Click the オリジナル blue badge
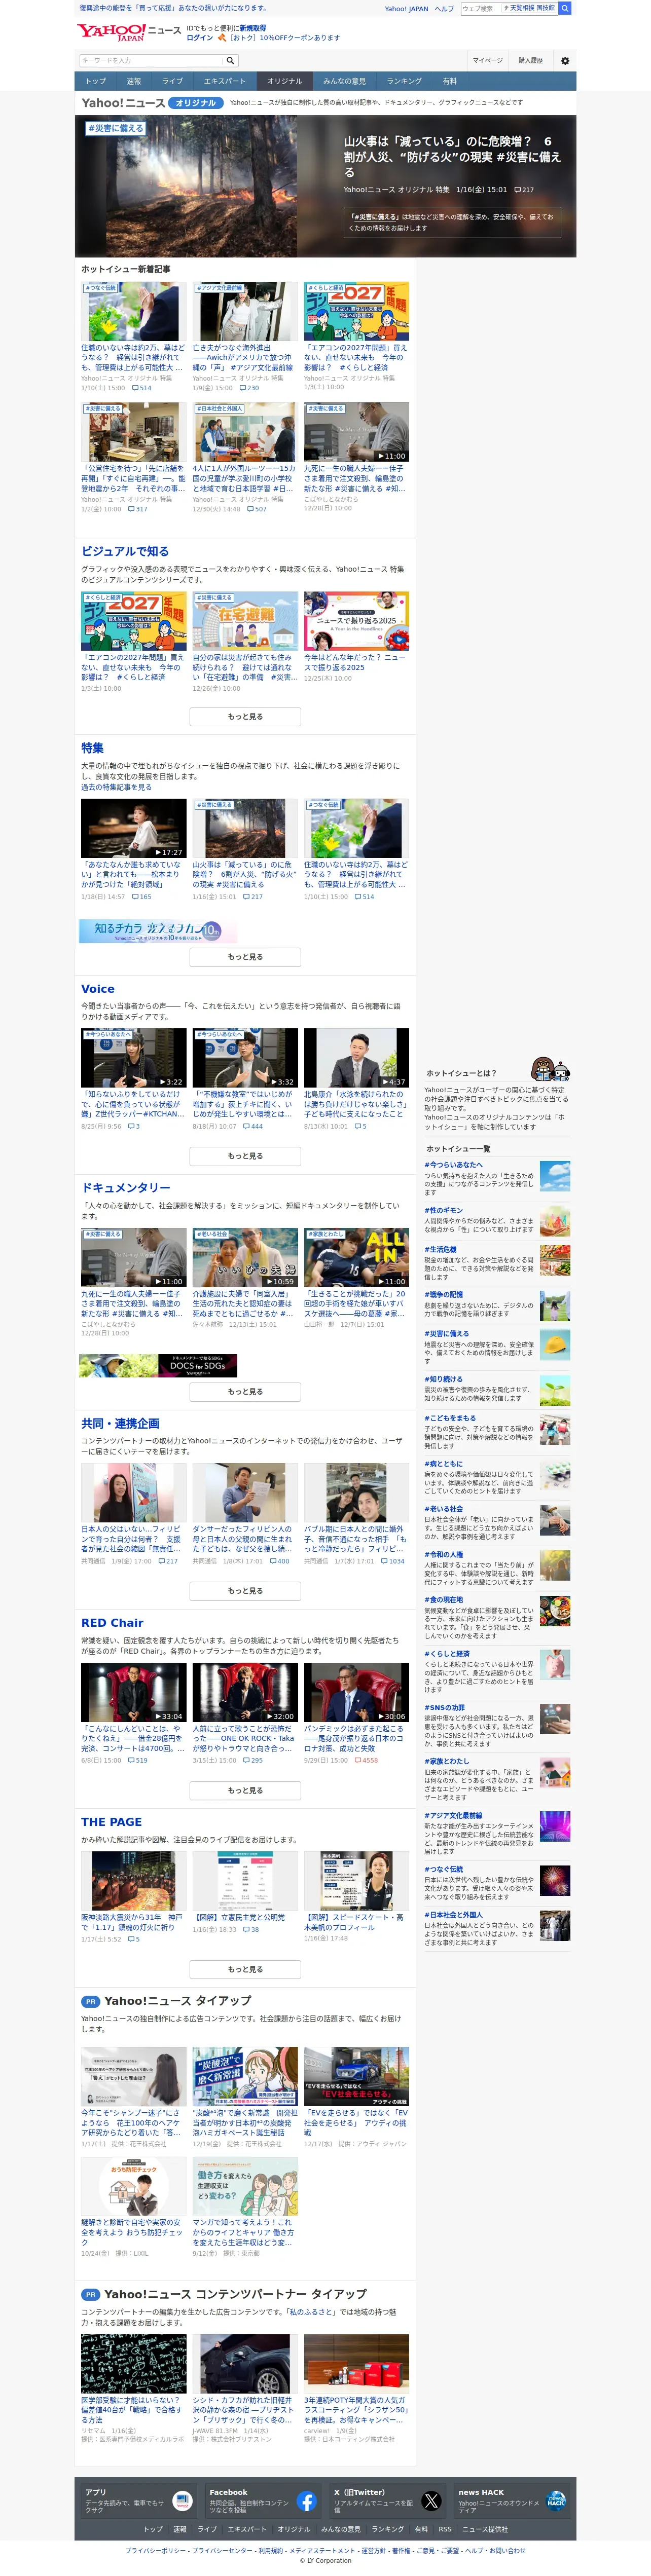 pyautogui.click(x=196, y=102)
